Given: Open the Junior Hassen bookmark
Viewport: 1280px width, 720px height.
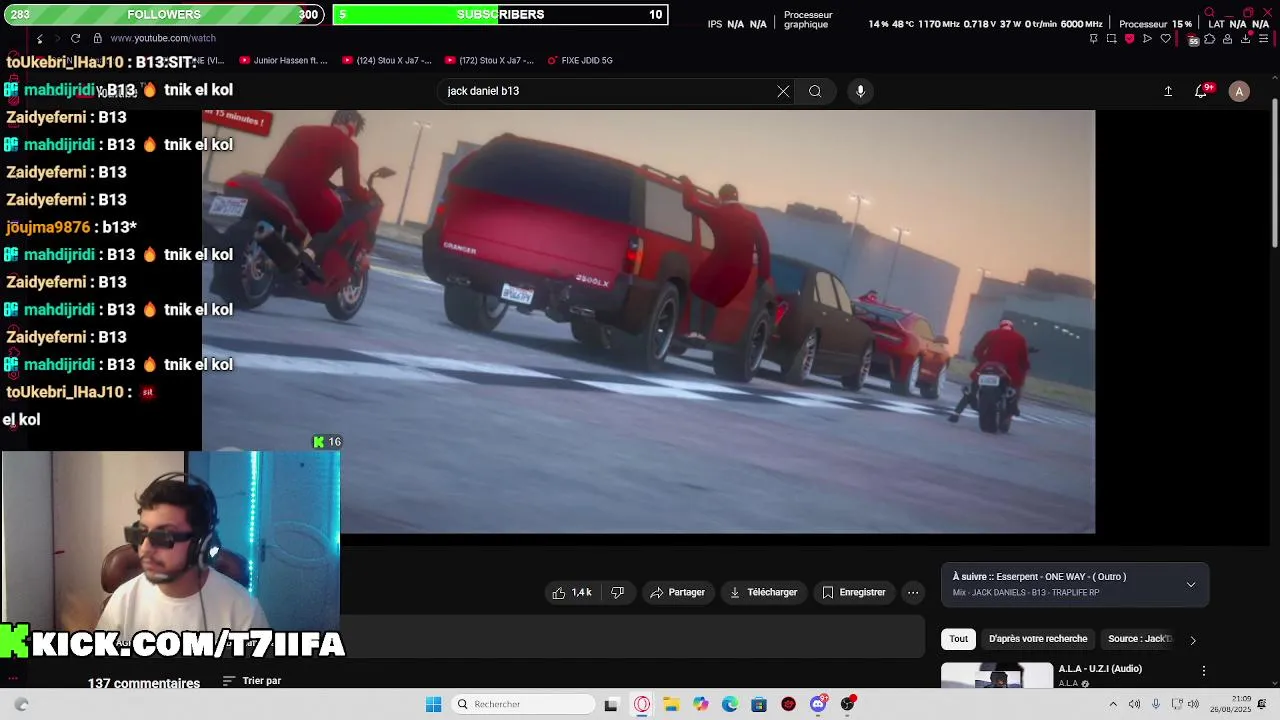Looking at the screenshot, I should [x=283, y=60].
